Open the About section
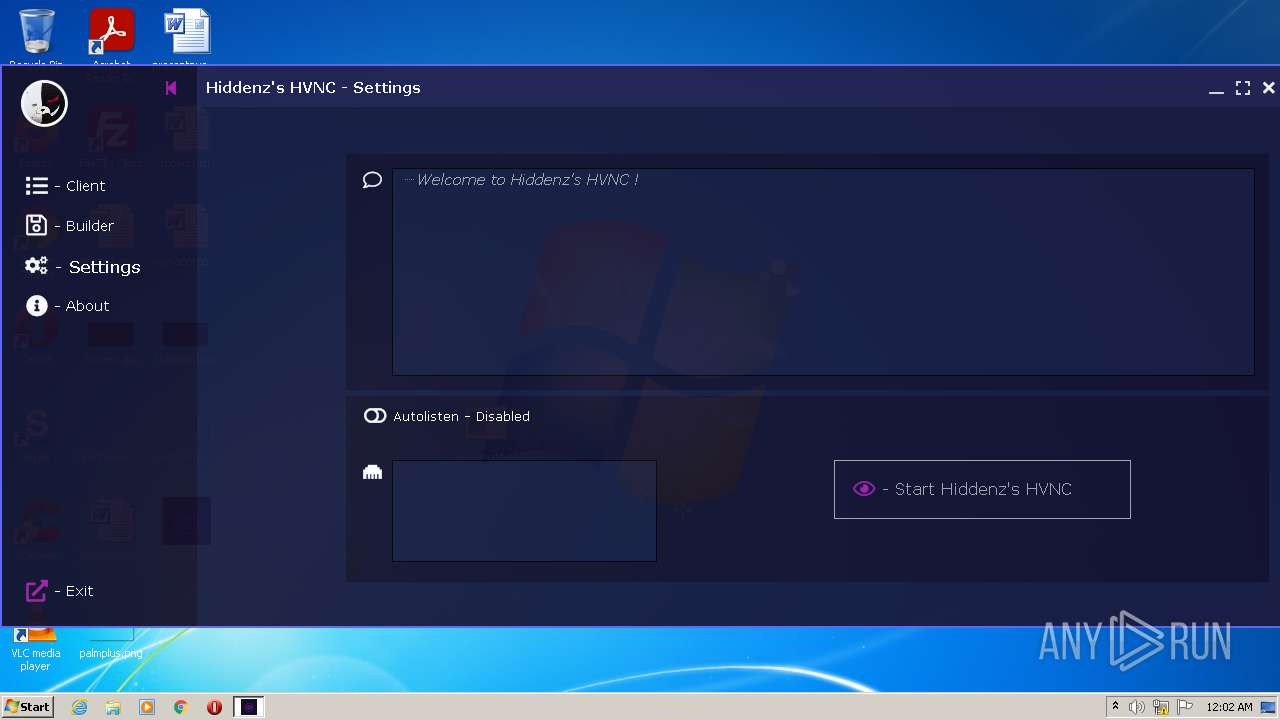The height and width of the screenshot is (720, 1280). pos(67,306)
